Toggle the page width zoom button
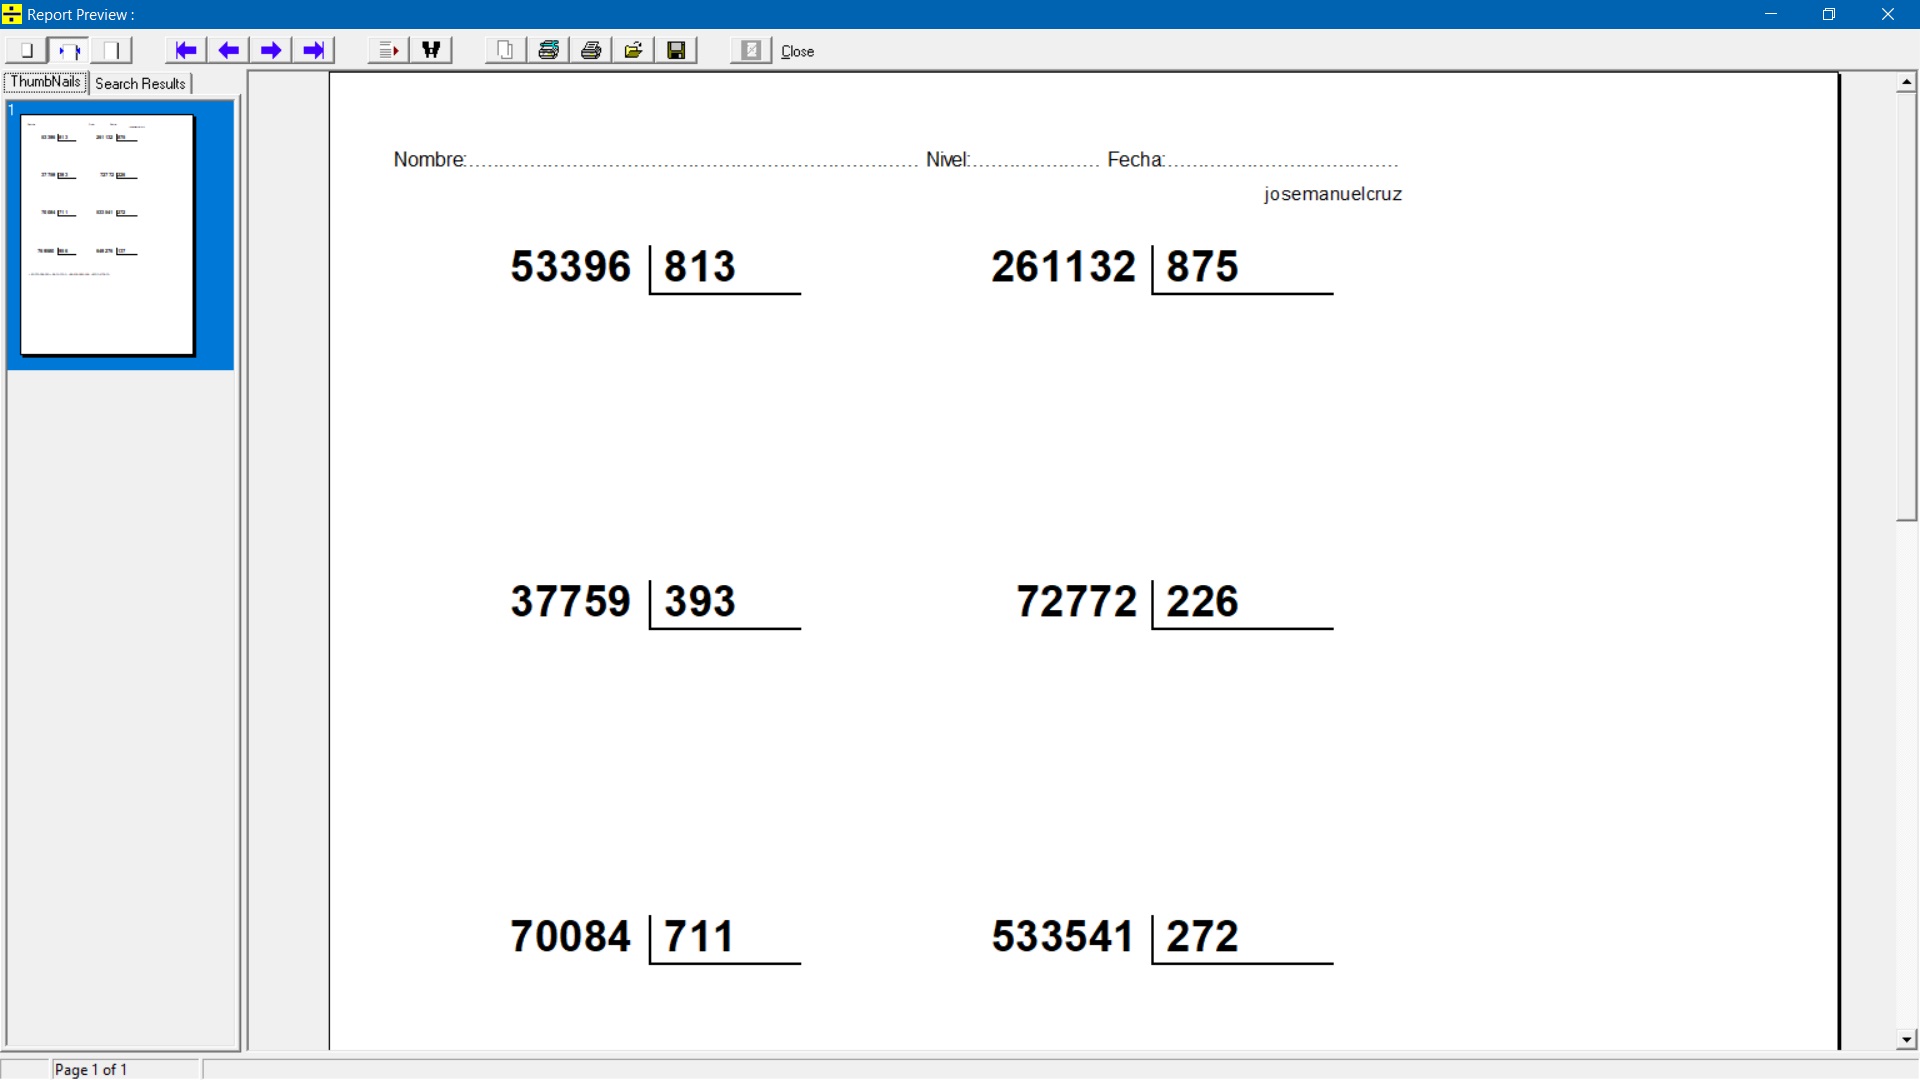This screenshot has width=1920, height=1080. coord(69,50)
